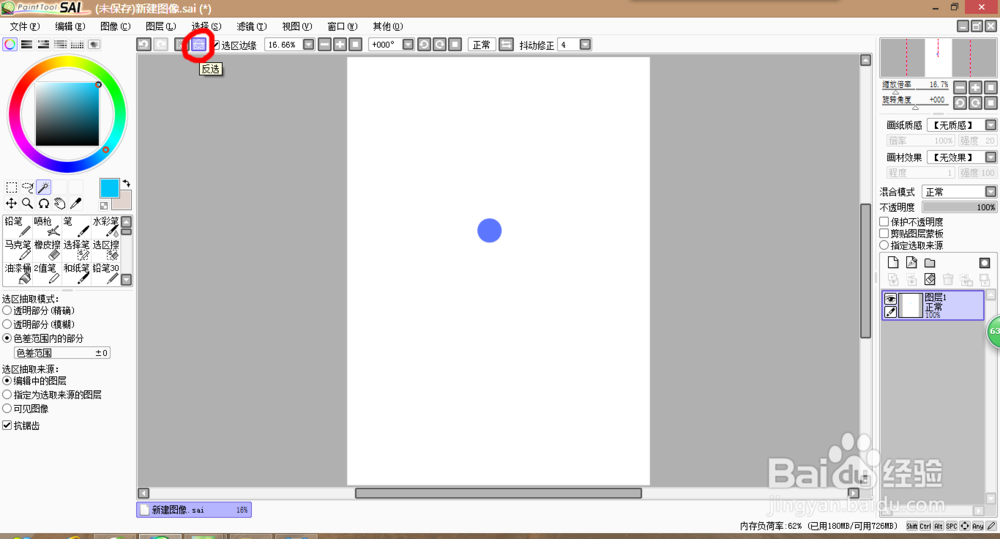Select the rotate view tool
Screen dimensions: 1000x539
[43, 203]
